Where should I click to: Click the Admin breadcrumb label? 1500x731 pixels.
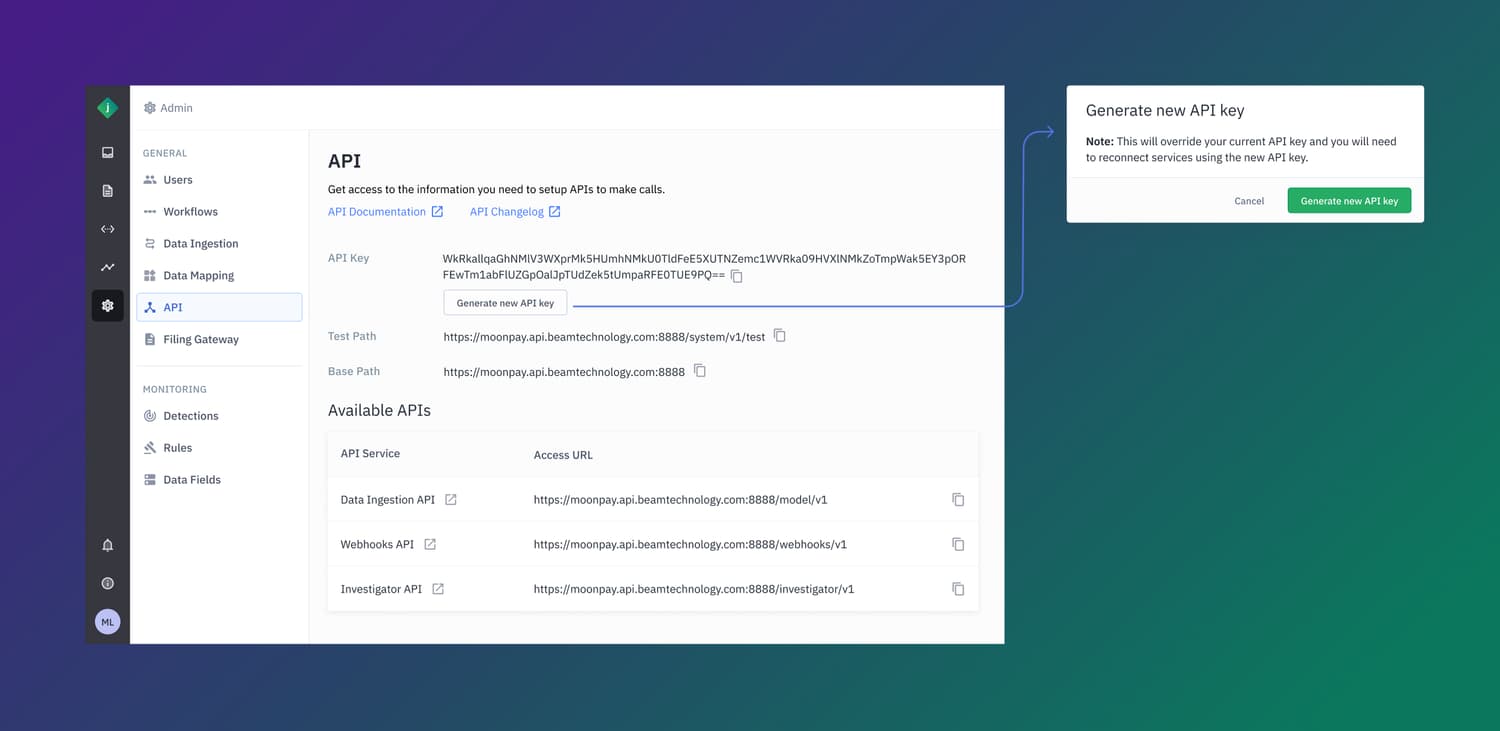(176, 108)
